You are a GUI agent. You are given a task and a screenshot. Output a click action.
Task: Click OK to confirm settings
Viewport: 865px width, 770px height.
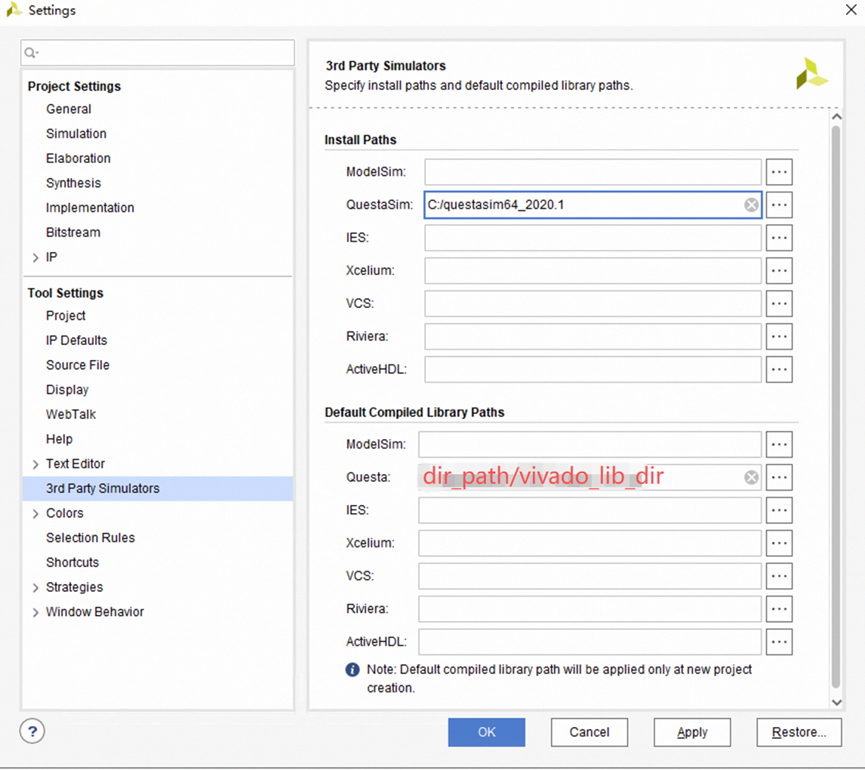pos(487,732)
